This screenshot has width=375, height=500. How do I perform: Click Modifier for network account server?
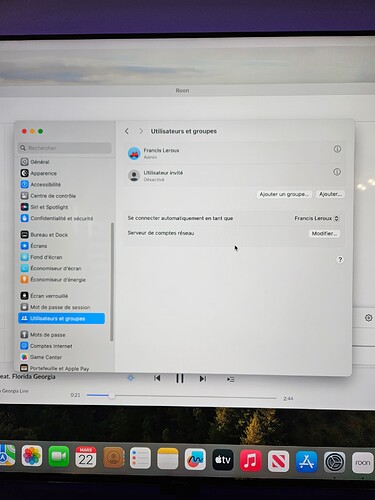tap(324, 233)
